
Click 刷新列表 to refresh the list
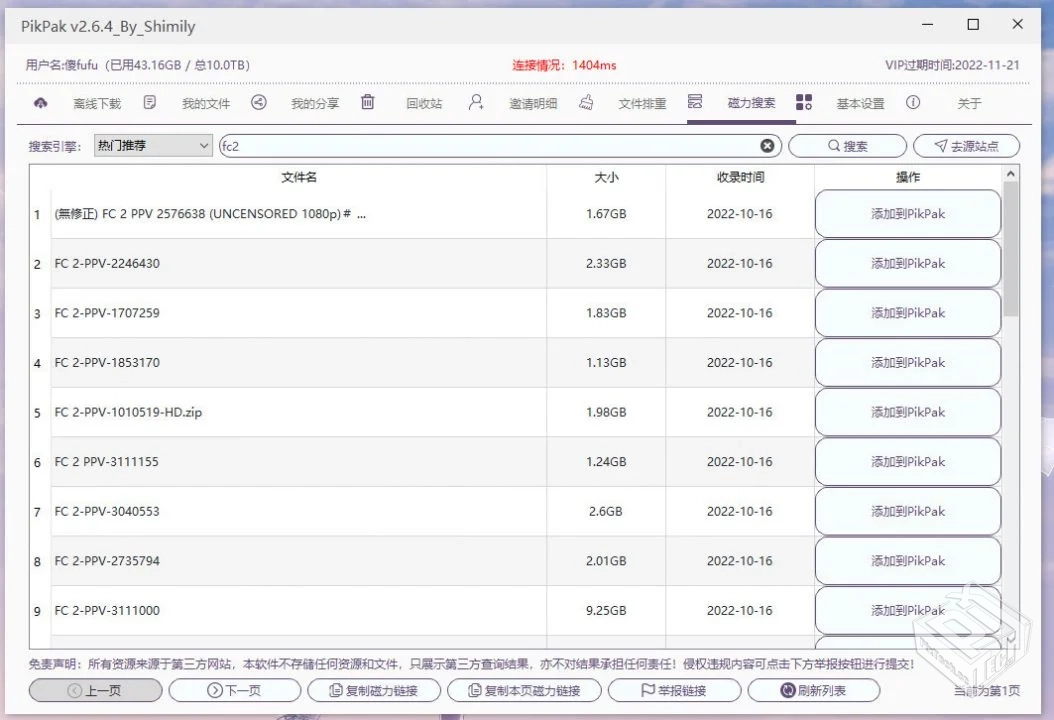point(813,690)
